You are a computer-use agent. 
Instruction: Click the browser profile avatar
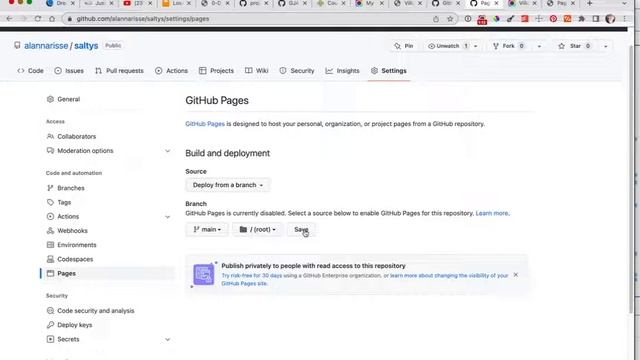(x=610, y=19)
